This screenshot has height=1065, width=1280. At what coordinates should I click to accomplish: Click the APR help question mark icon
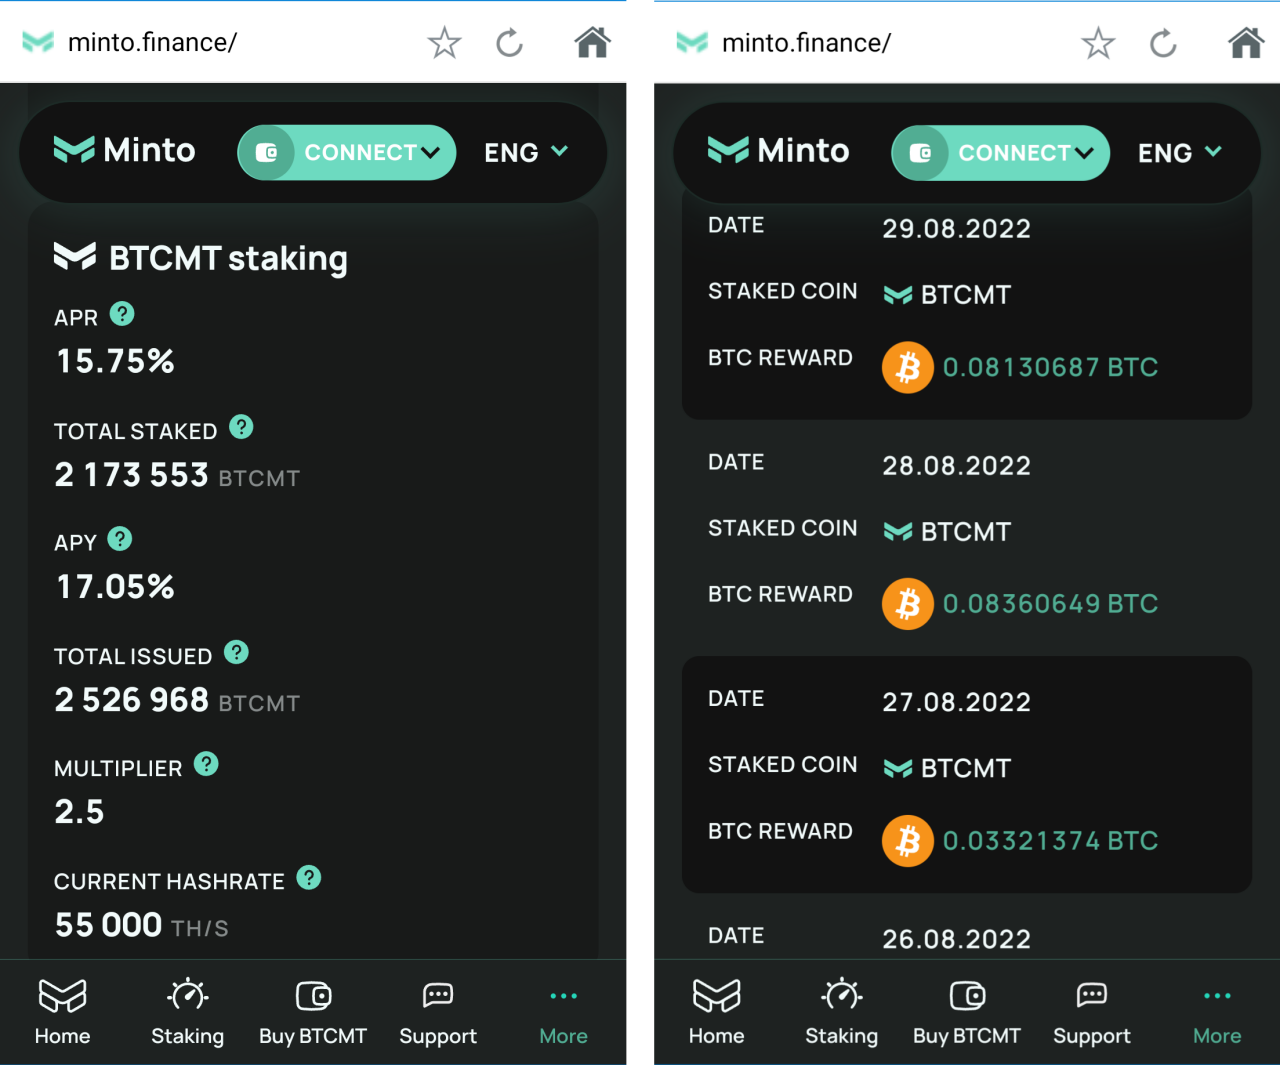pos(122,314)
